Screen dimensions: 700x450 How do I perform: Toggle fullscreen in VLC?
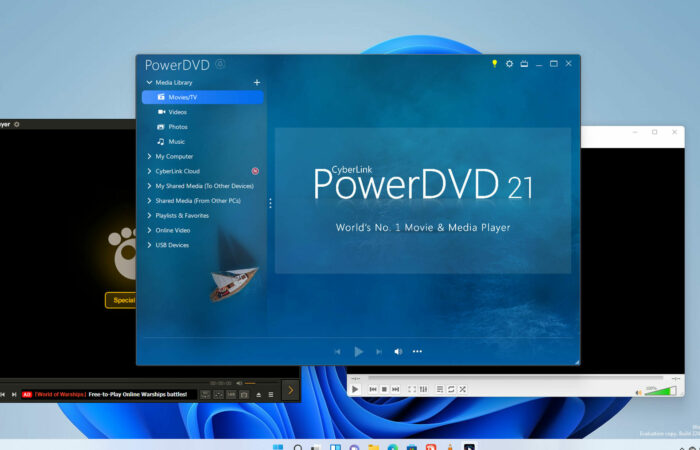pos(412,389)
